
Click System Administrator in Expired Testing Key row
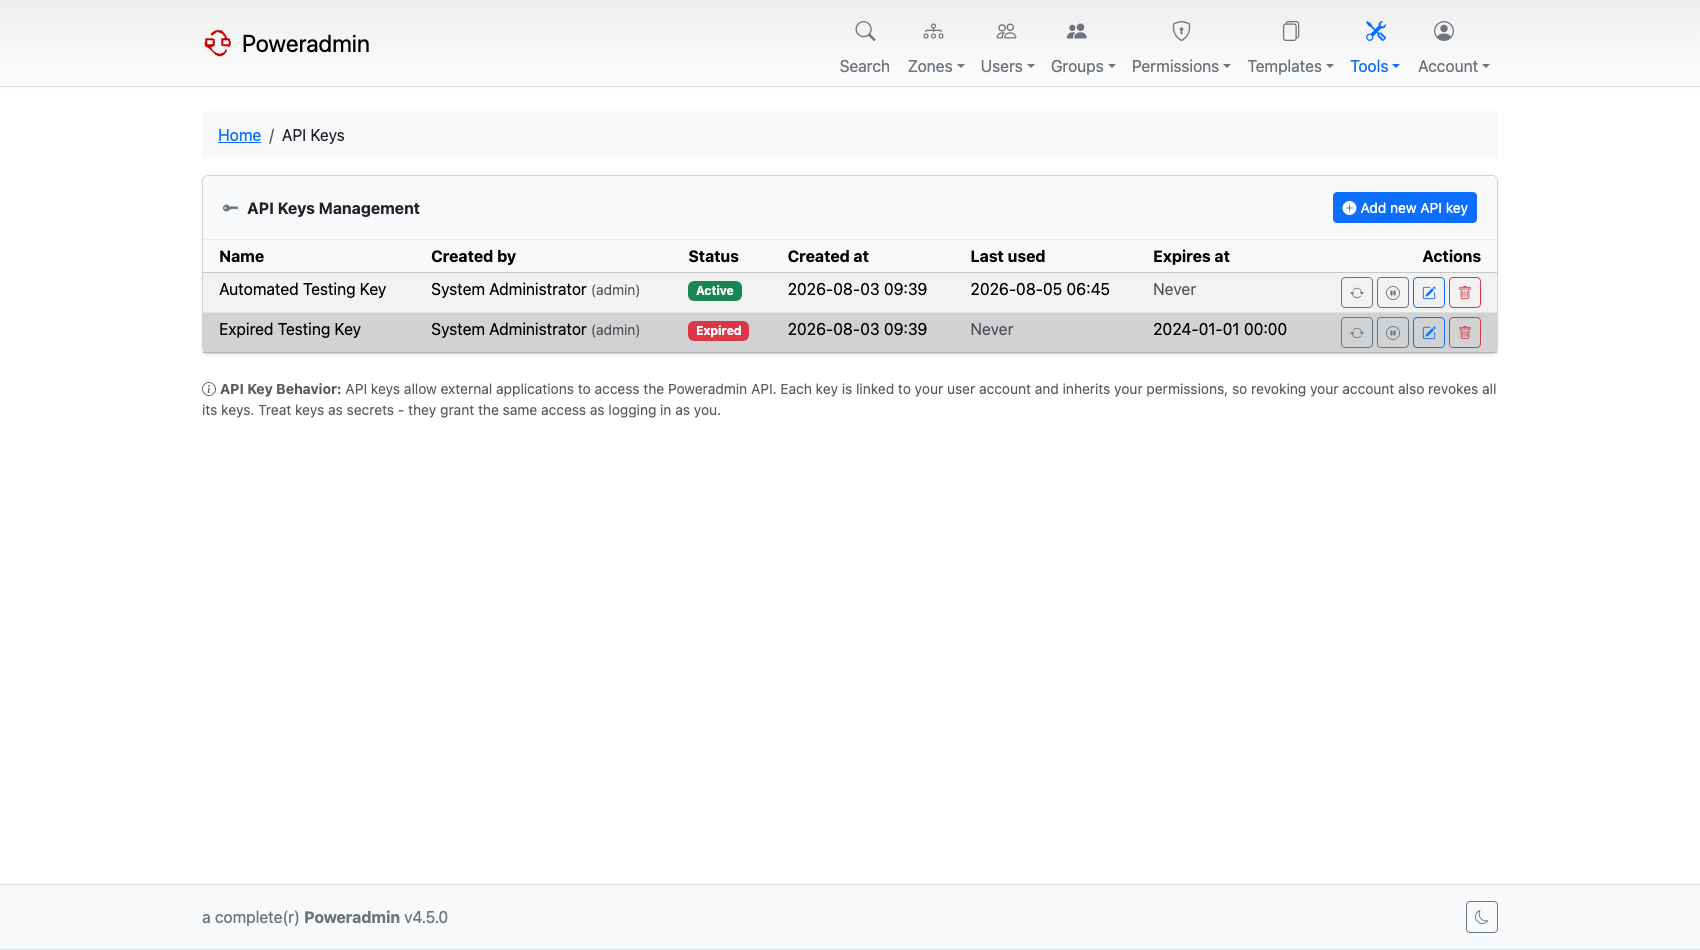click(508, 329)
